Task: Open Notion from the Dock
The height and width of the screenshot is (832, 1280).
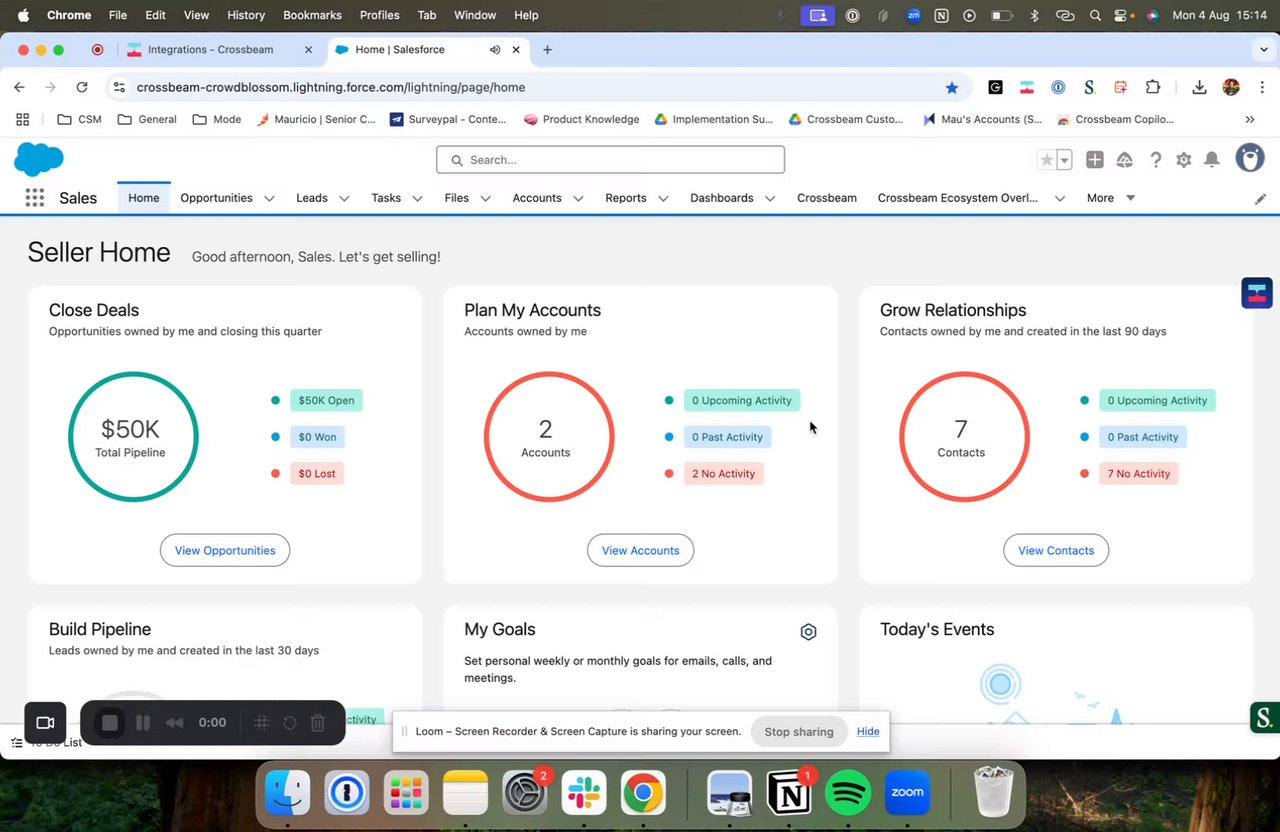Action: 788,794
